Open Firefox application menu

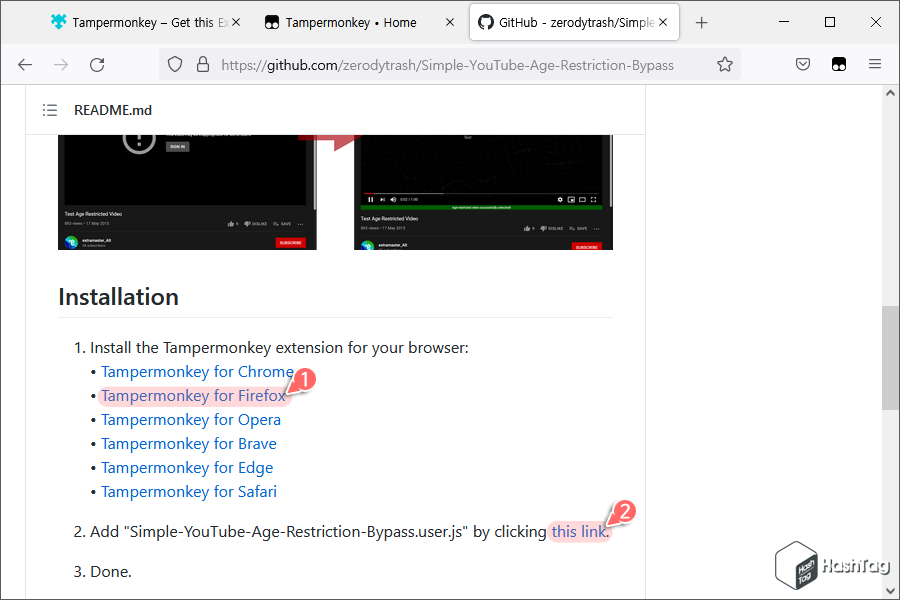click(x=875, y=64)
